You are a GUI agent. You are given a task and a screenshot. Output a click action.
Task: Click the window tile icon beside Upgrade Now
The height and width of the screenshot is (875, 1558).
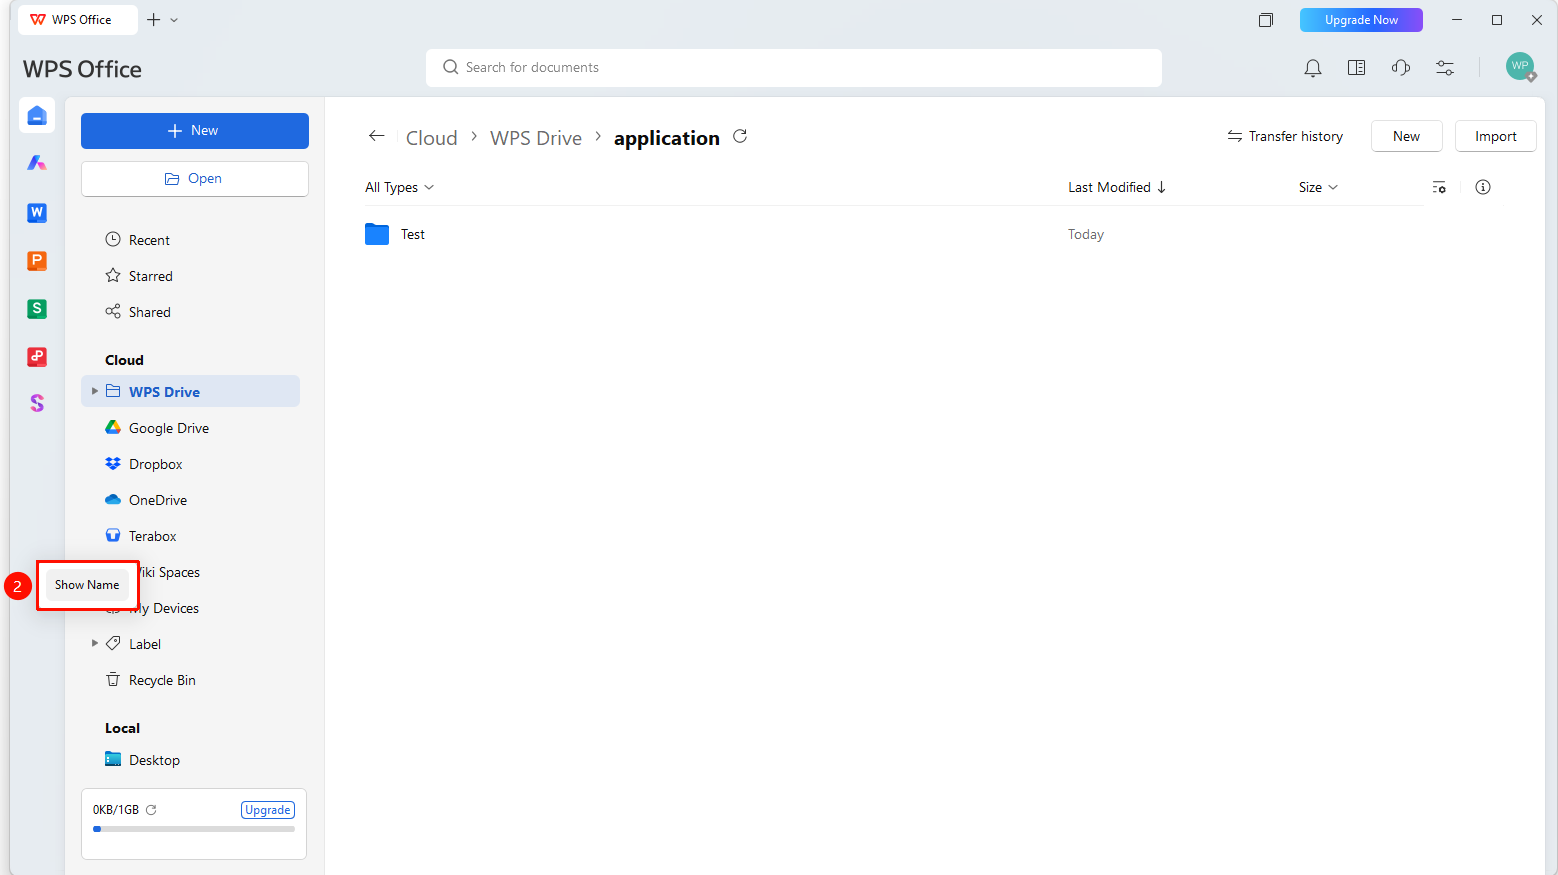(1266, 20)
